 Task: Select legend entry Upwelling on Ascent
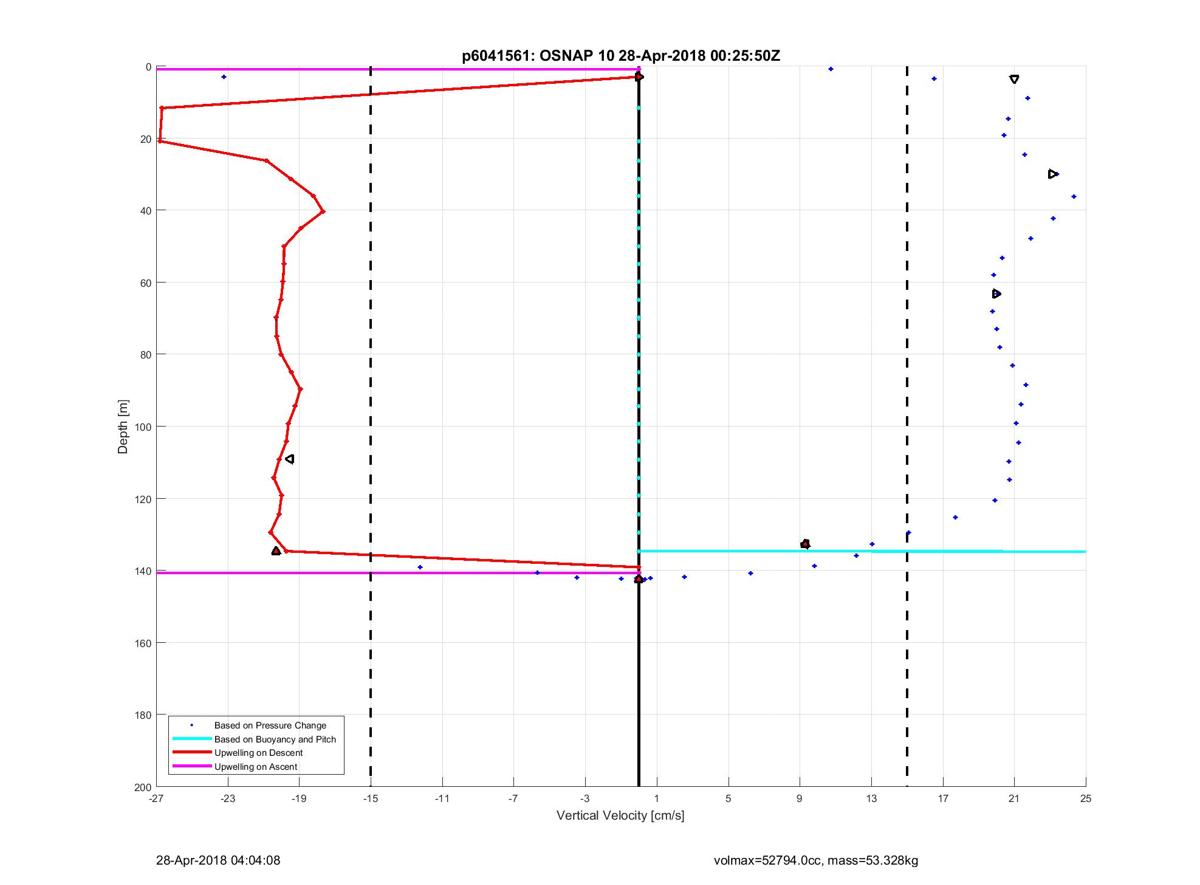coord(256,766)
